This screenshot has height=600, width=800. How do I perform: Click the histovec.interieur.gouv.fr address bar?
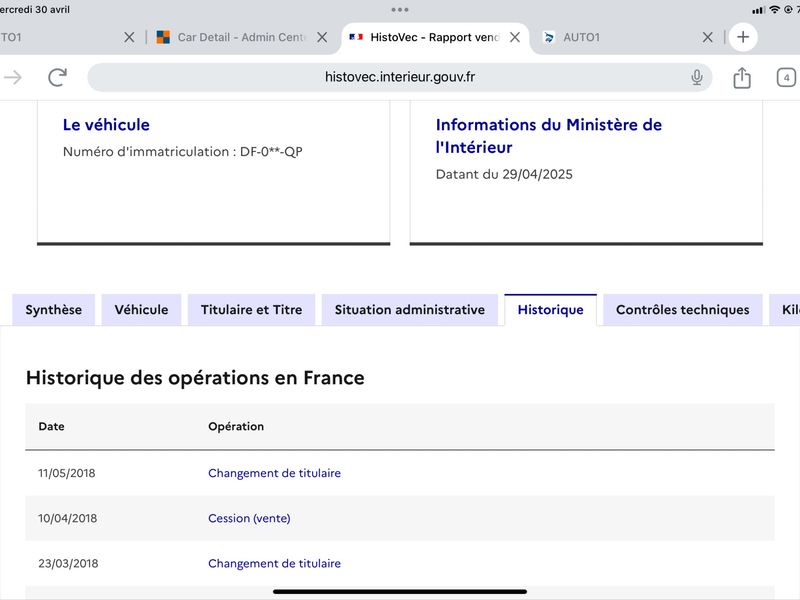[x=400, y=78]
